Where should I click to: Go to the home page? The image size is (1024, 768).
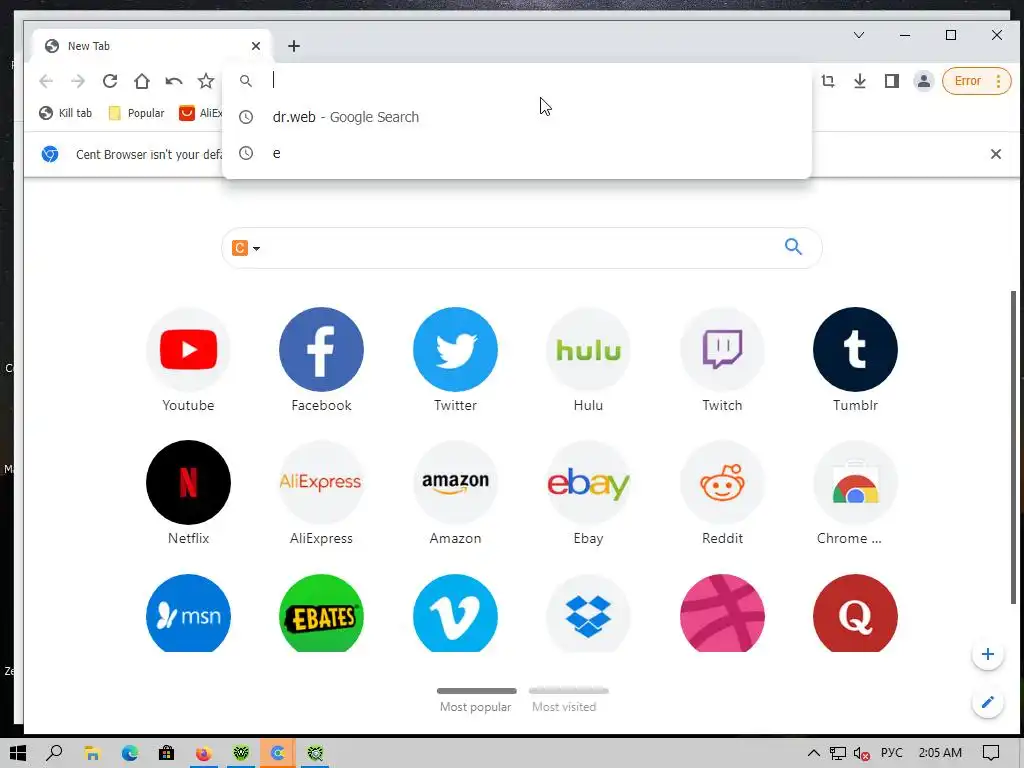[x=142, y=81]
